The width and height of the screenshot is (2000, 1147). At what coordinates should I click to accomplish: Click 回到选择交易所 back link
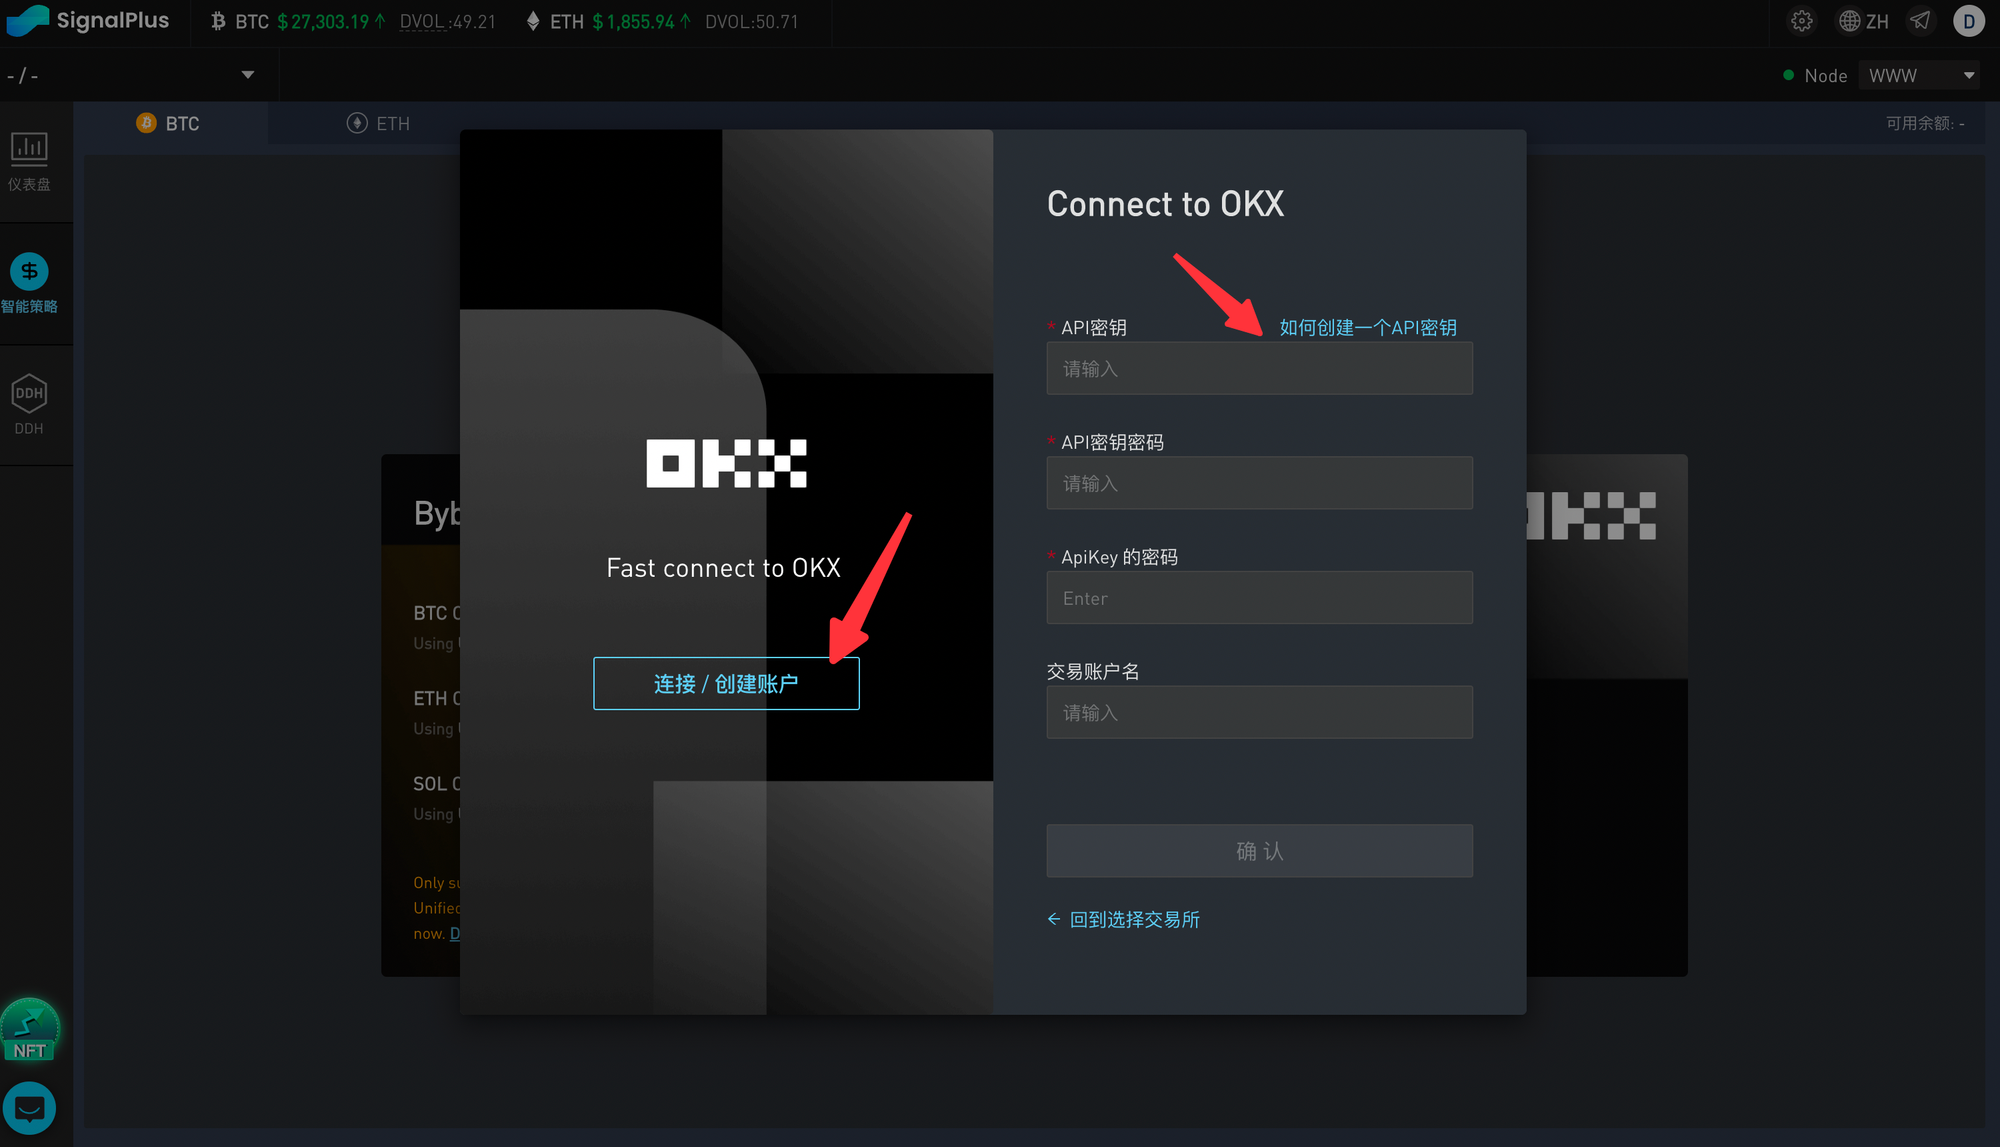point(1124,919)
